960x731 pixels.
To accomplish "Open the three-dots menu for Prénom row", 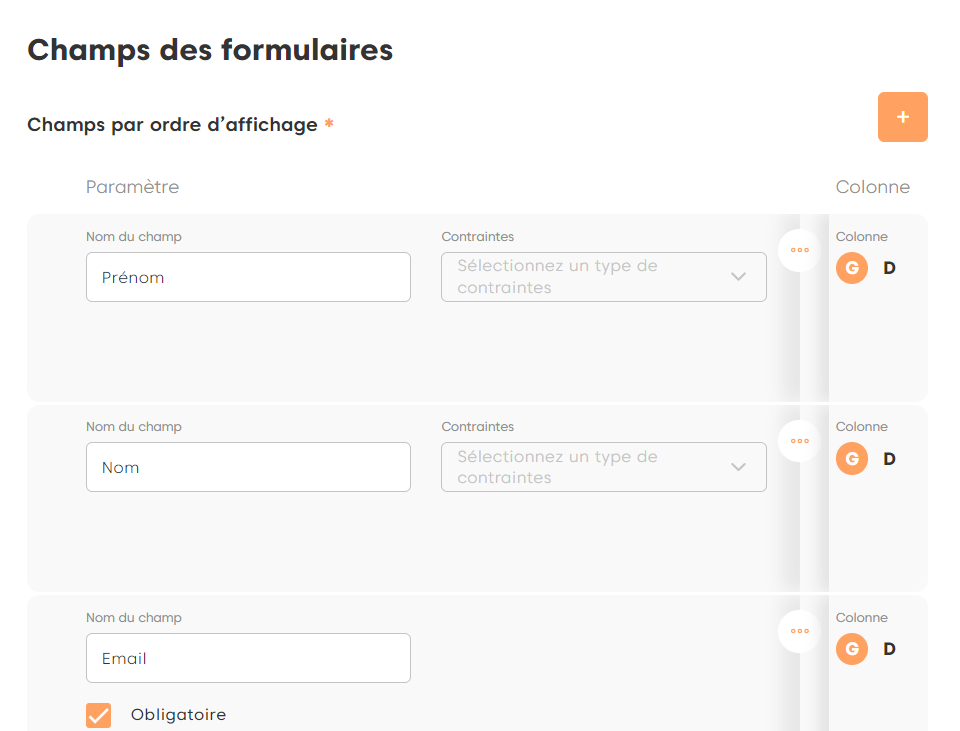I will (799, 250).
